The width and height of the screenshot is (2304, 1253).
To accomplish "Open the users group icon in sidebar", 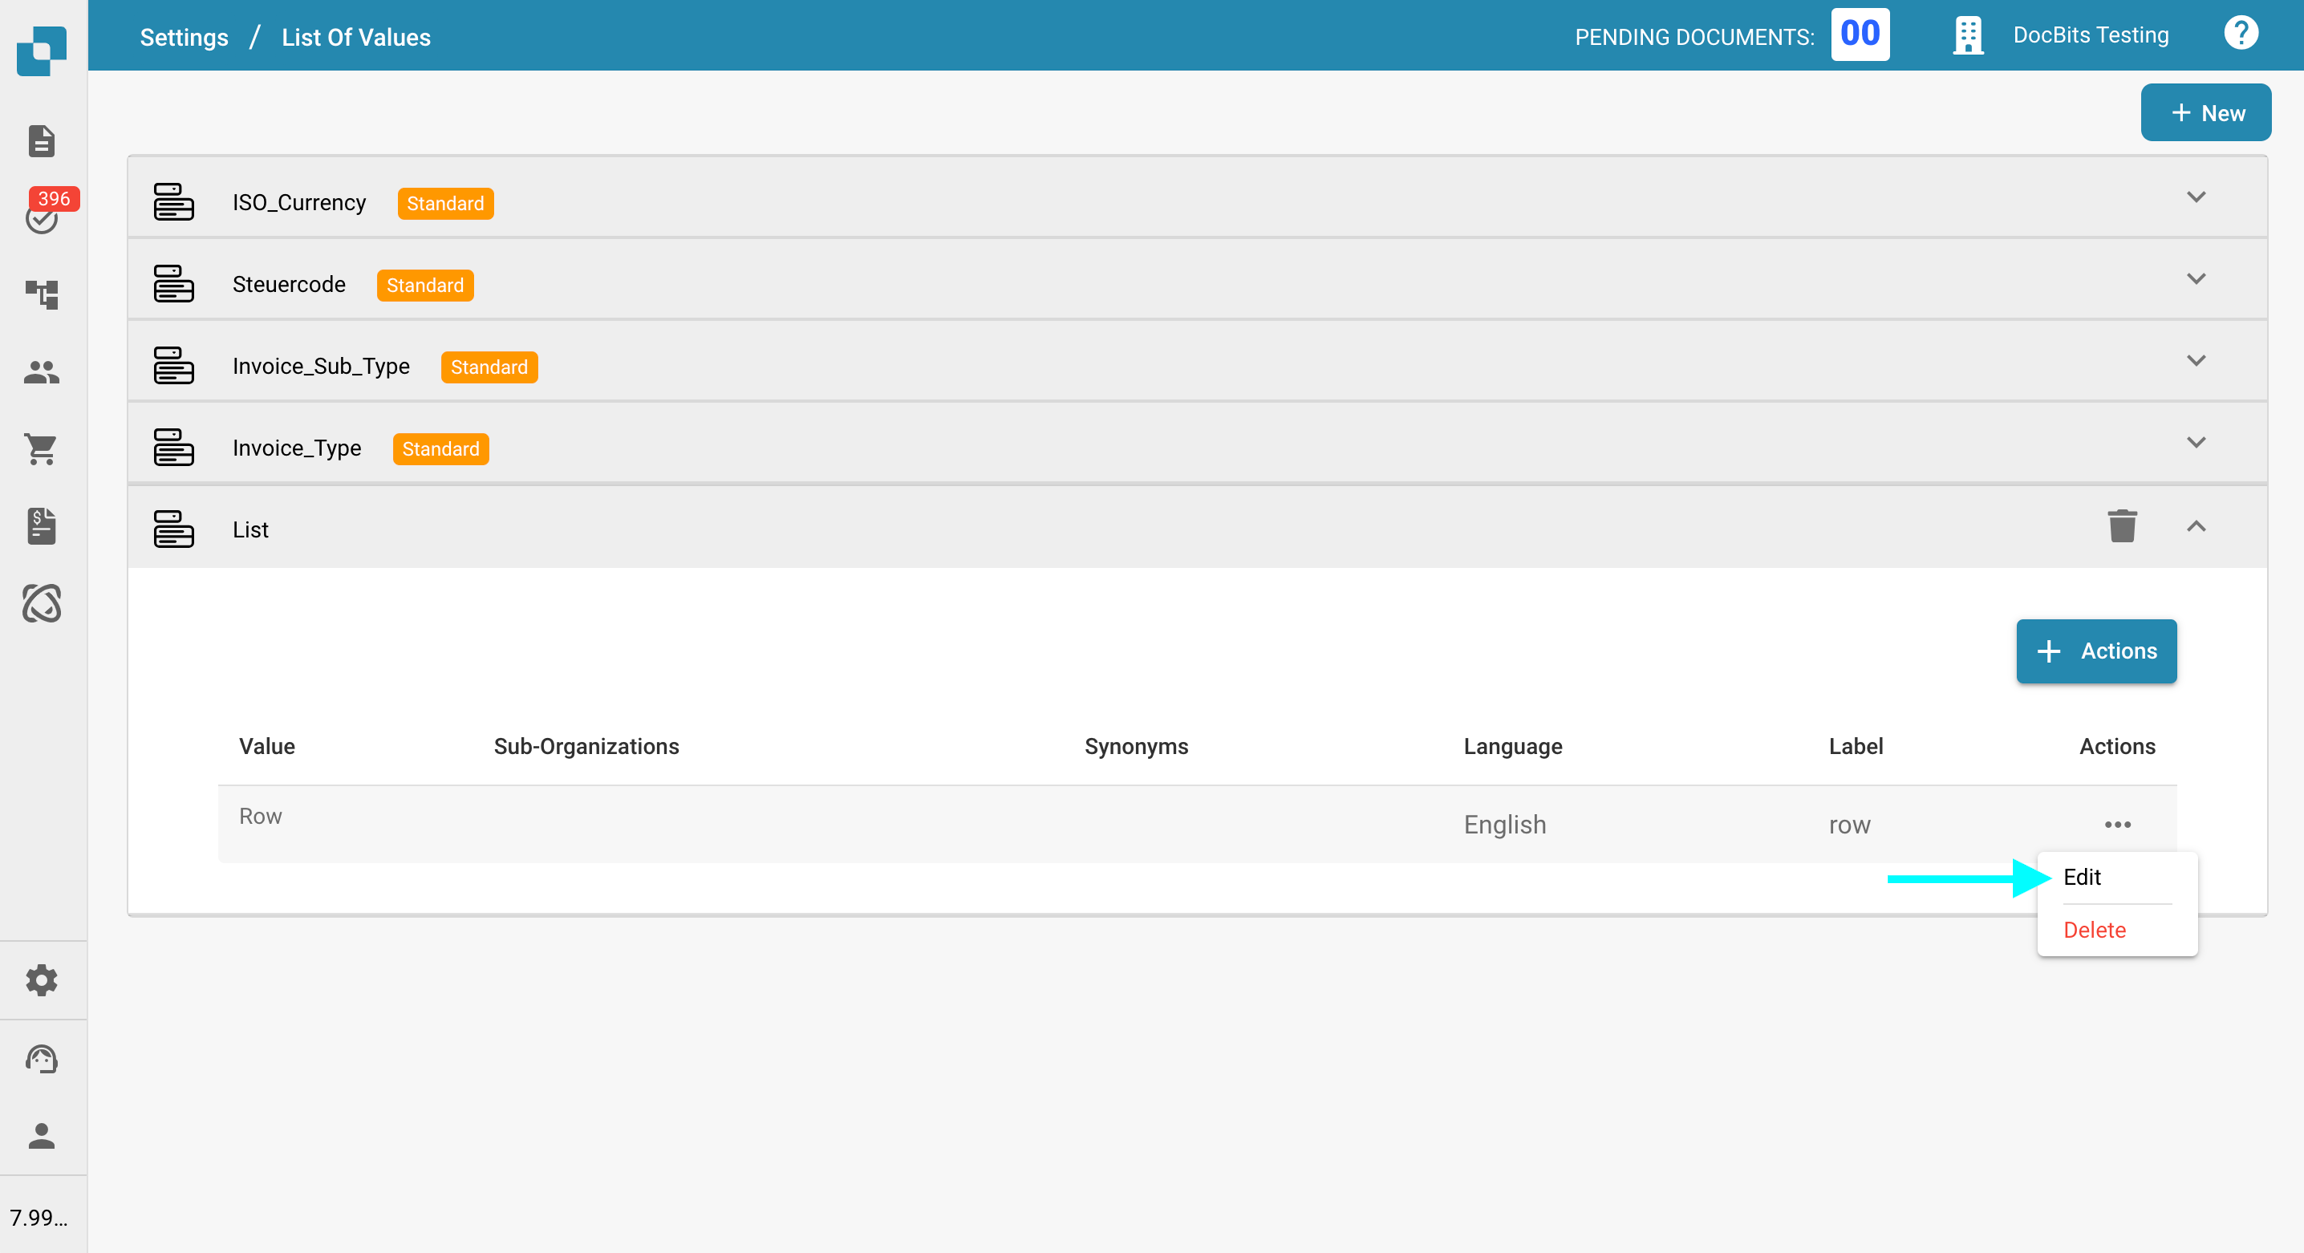I will tap(42, 372).
